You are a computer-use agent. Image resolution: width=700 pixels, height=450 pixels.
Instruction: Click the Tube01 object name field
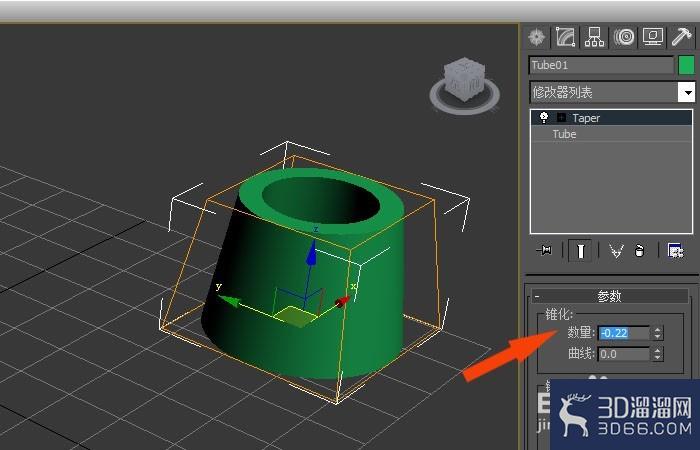[601, 65]
